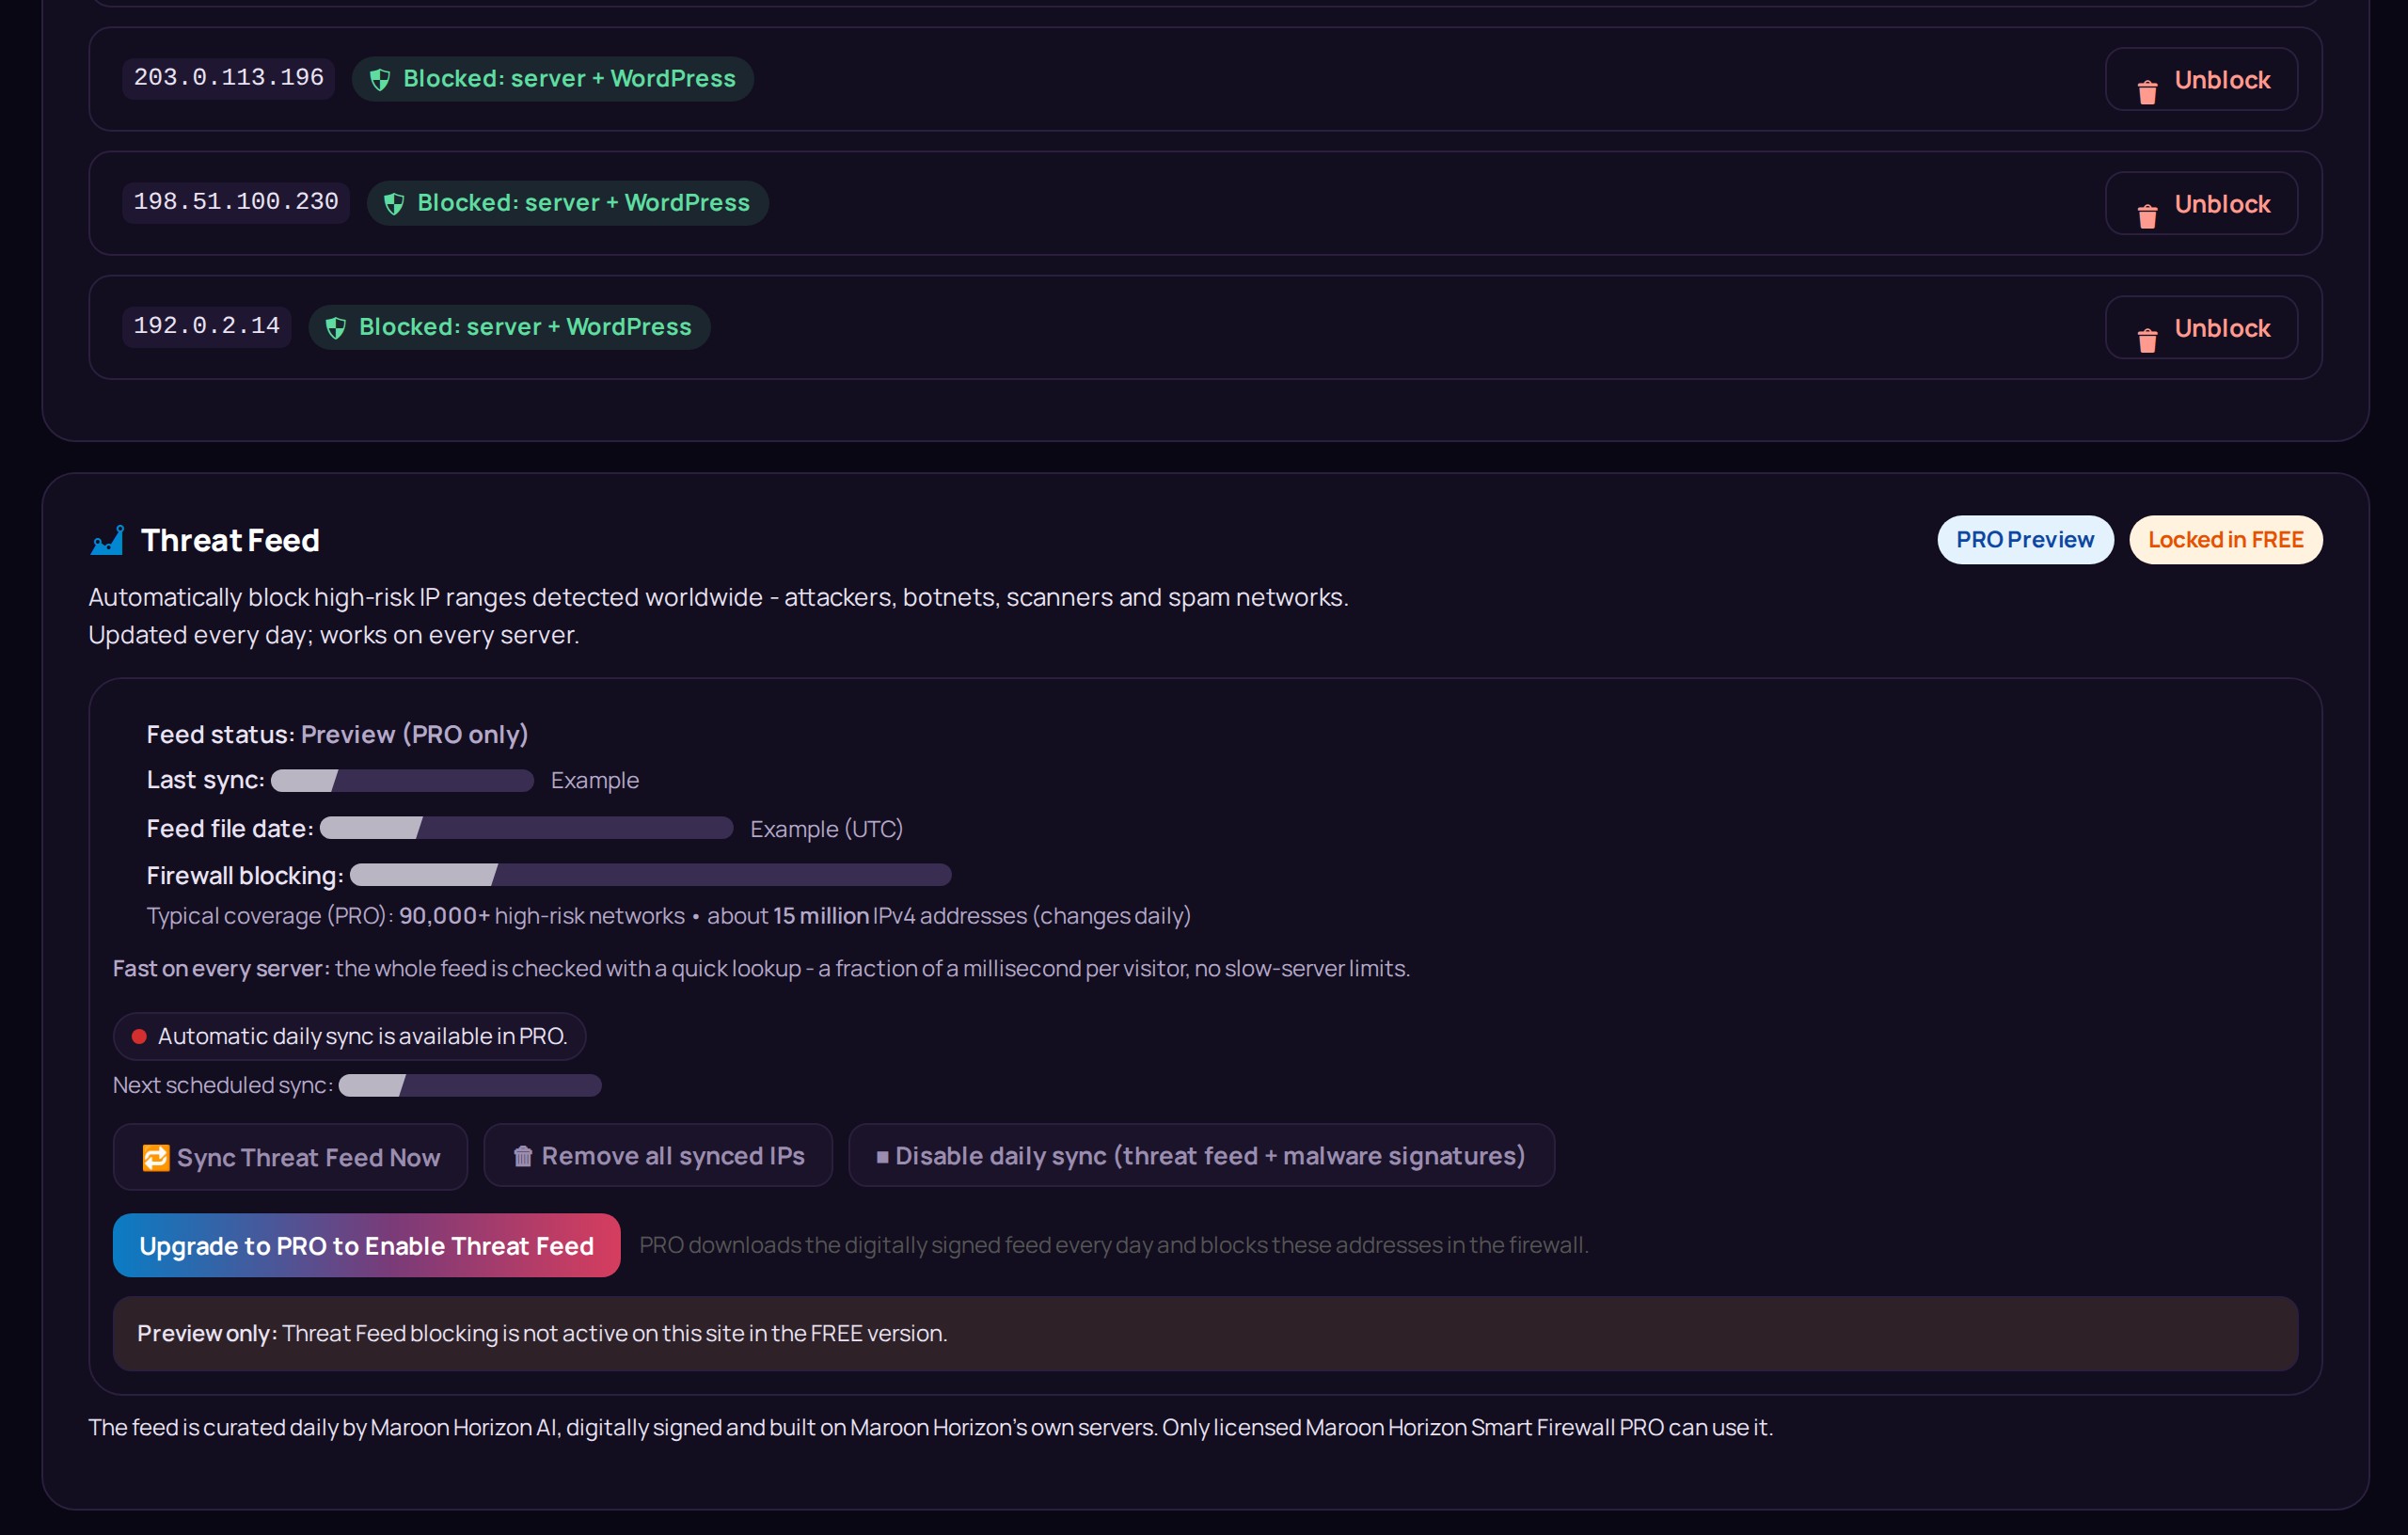Click the Blocked badge for 203.0.113.196
The height and width of the screenshot is (1535, 2408).
(553, 78)
